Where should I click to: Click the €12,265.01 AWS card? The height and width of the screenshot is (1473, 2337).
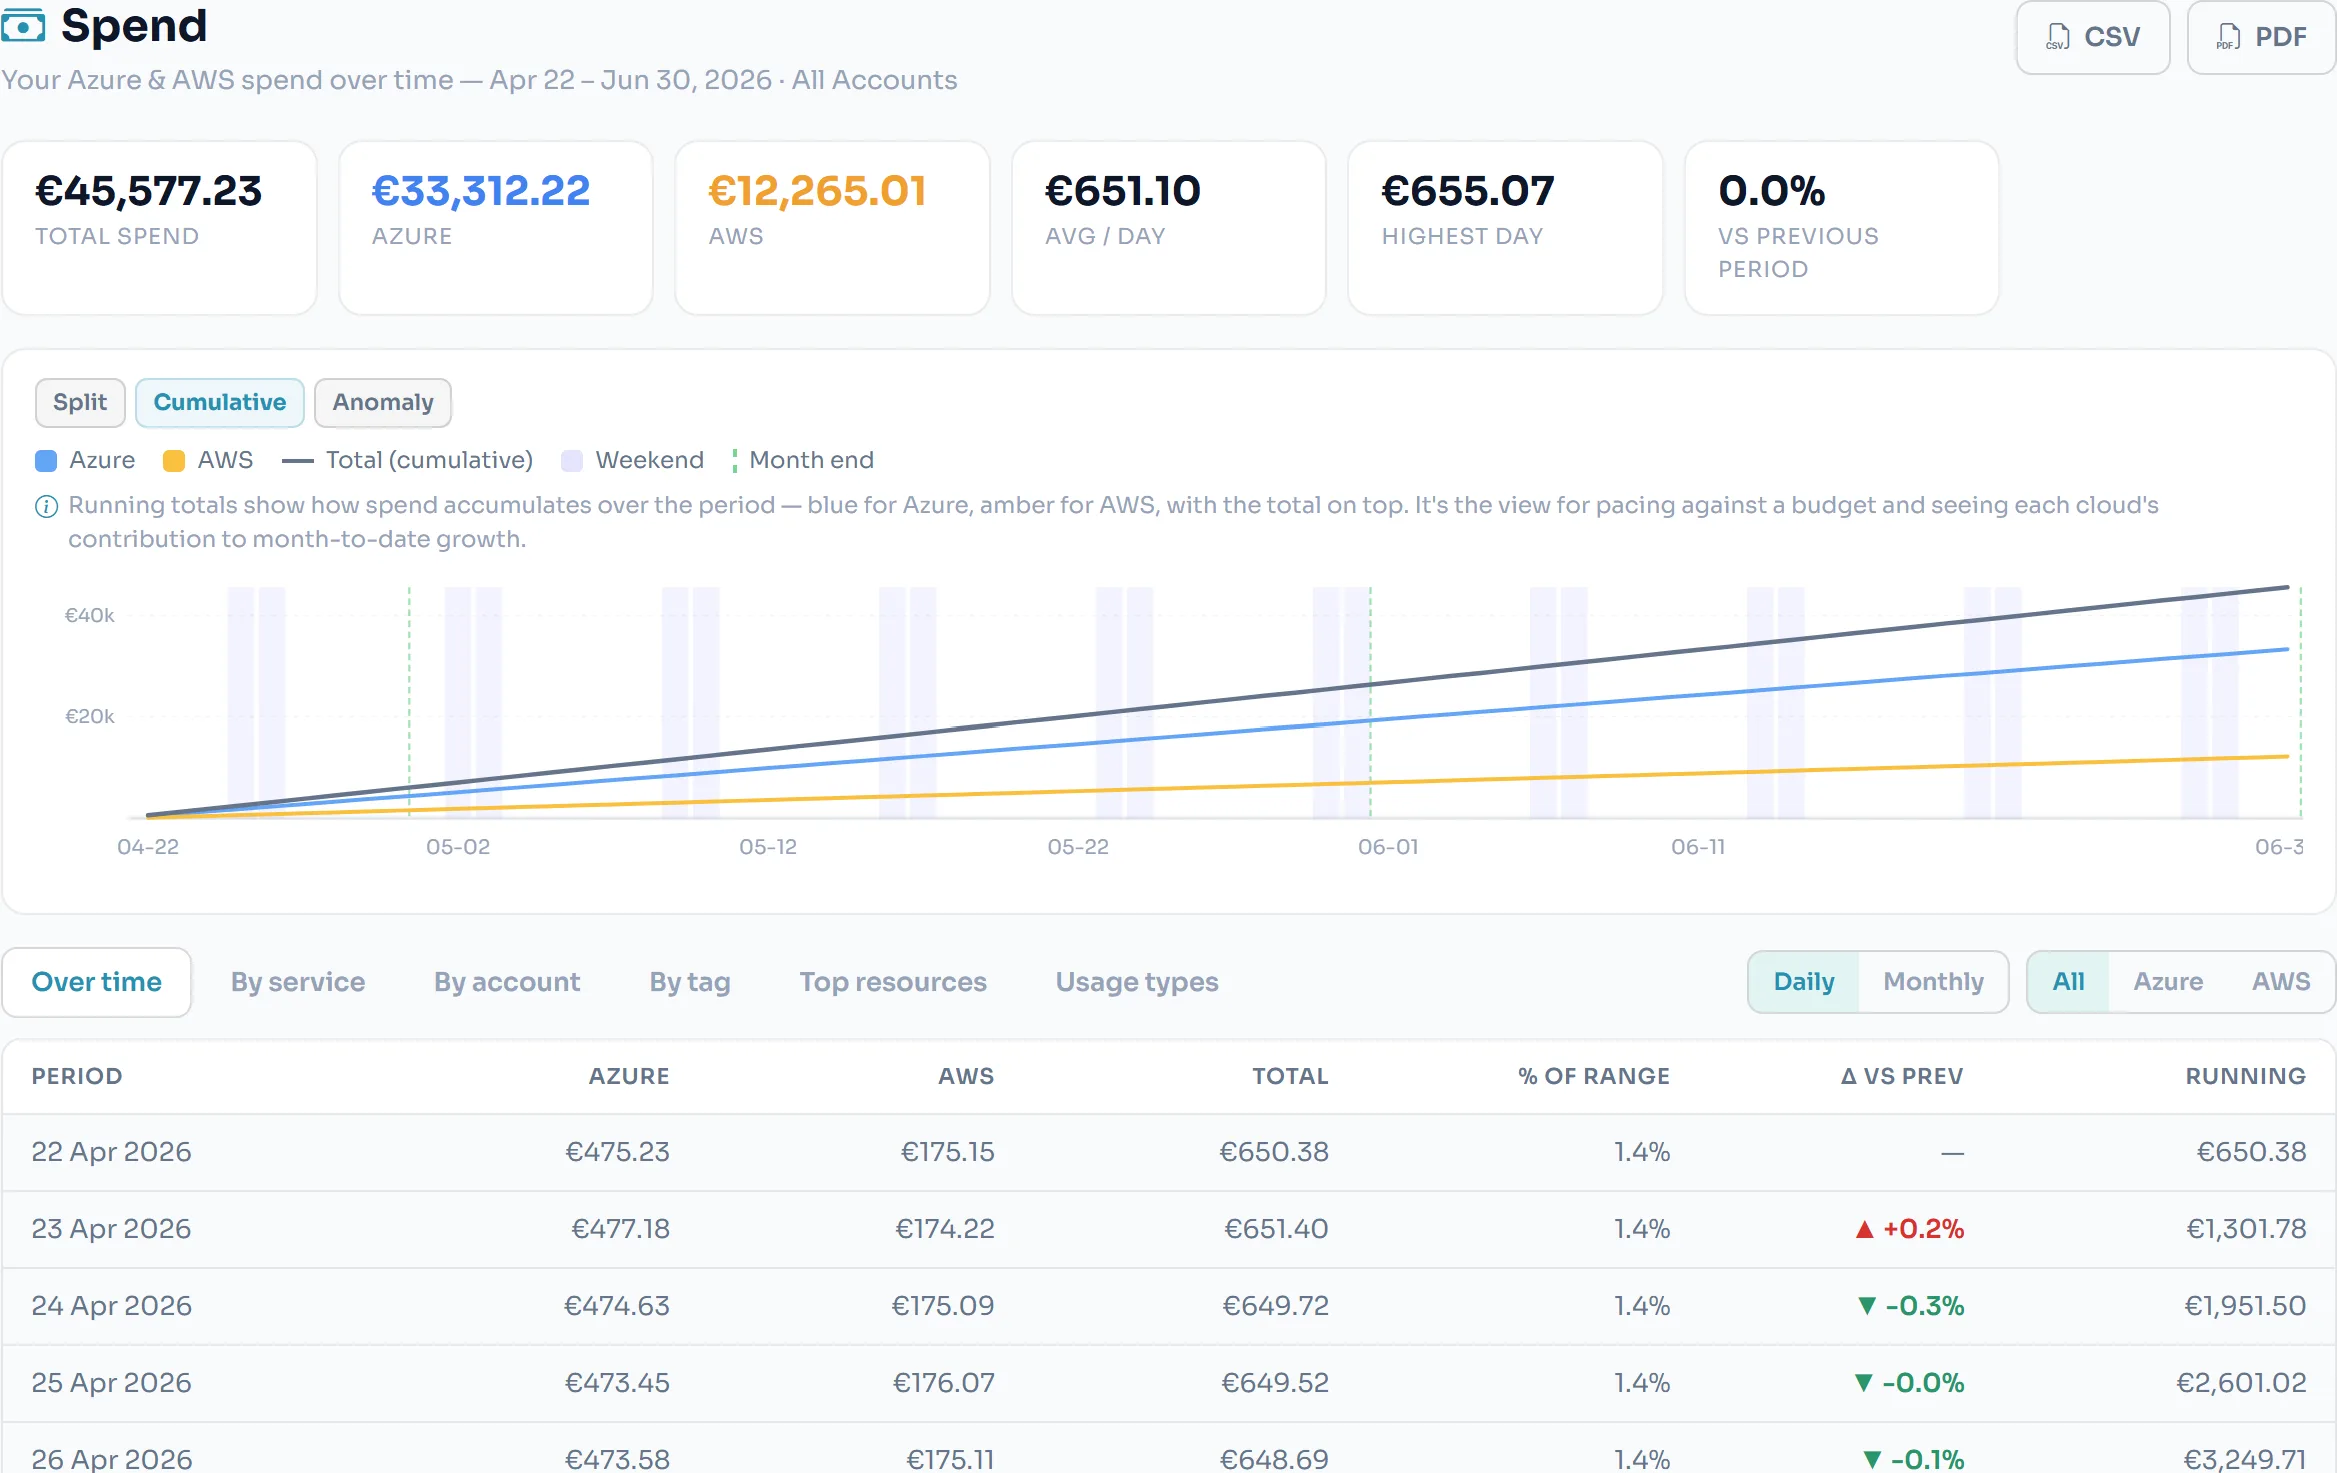[833, 228]
